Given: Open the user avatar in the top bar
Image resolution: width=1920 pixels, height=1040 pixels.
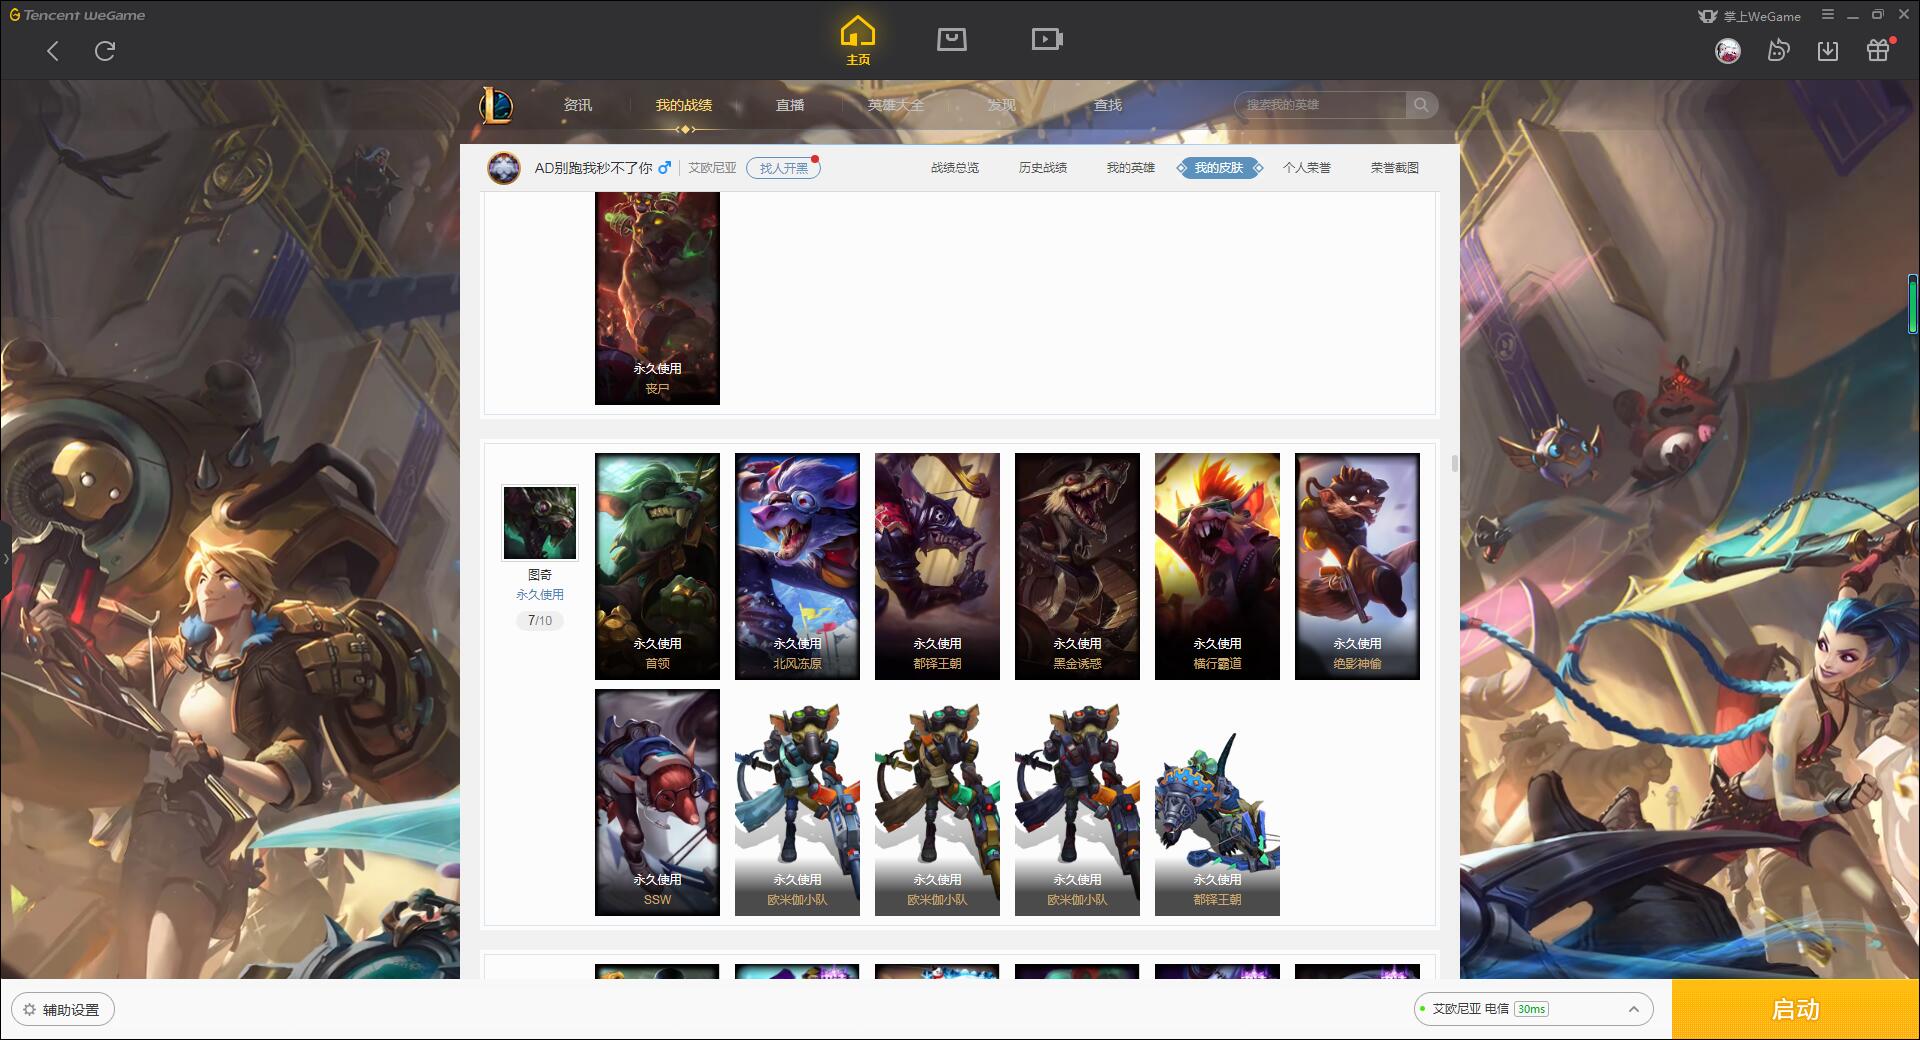Looking at the screenshot, I should (x=1727, y=51).
